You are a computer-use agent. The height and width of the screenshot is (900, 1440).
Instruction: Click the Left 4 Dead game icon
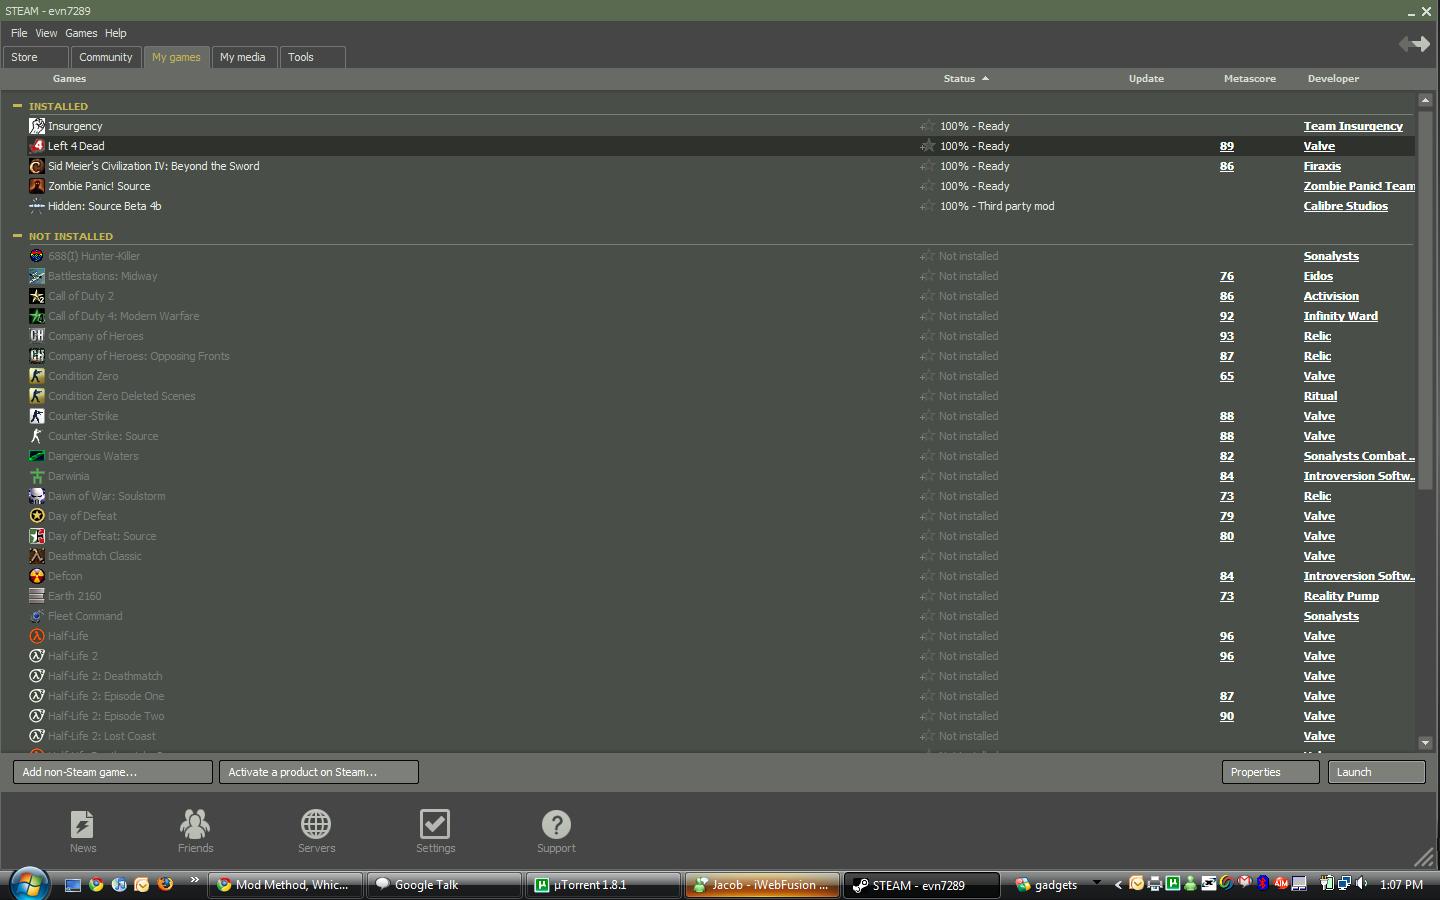pyautogui.click(x=37, y=146)
